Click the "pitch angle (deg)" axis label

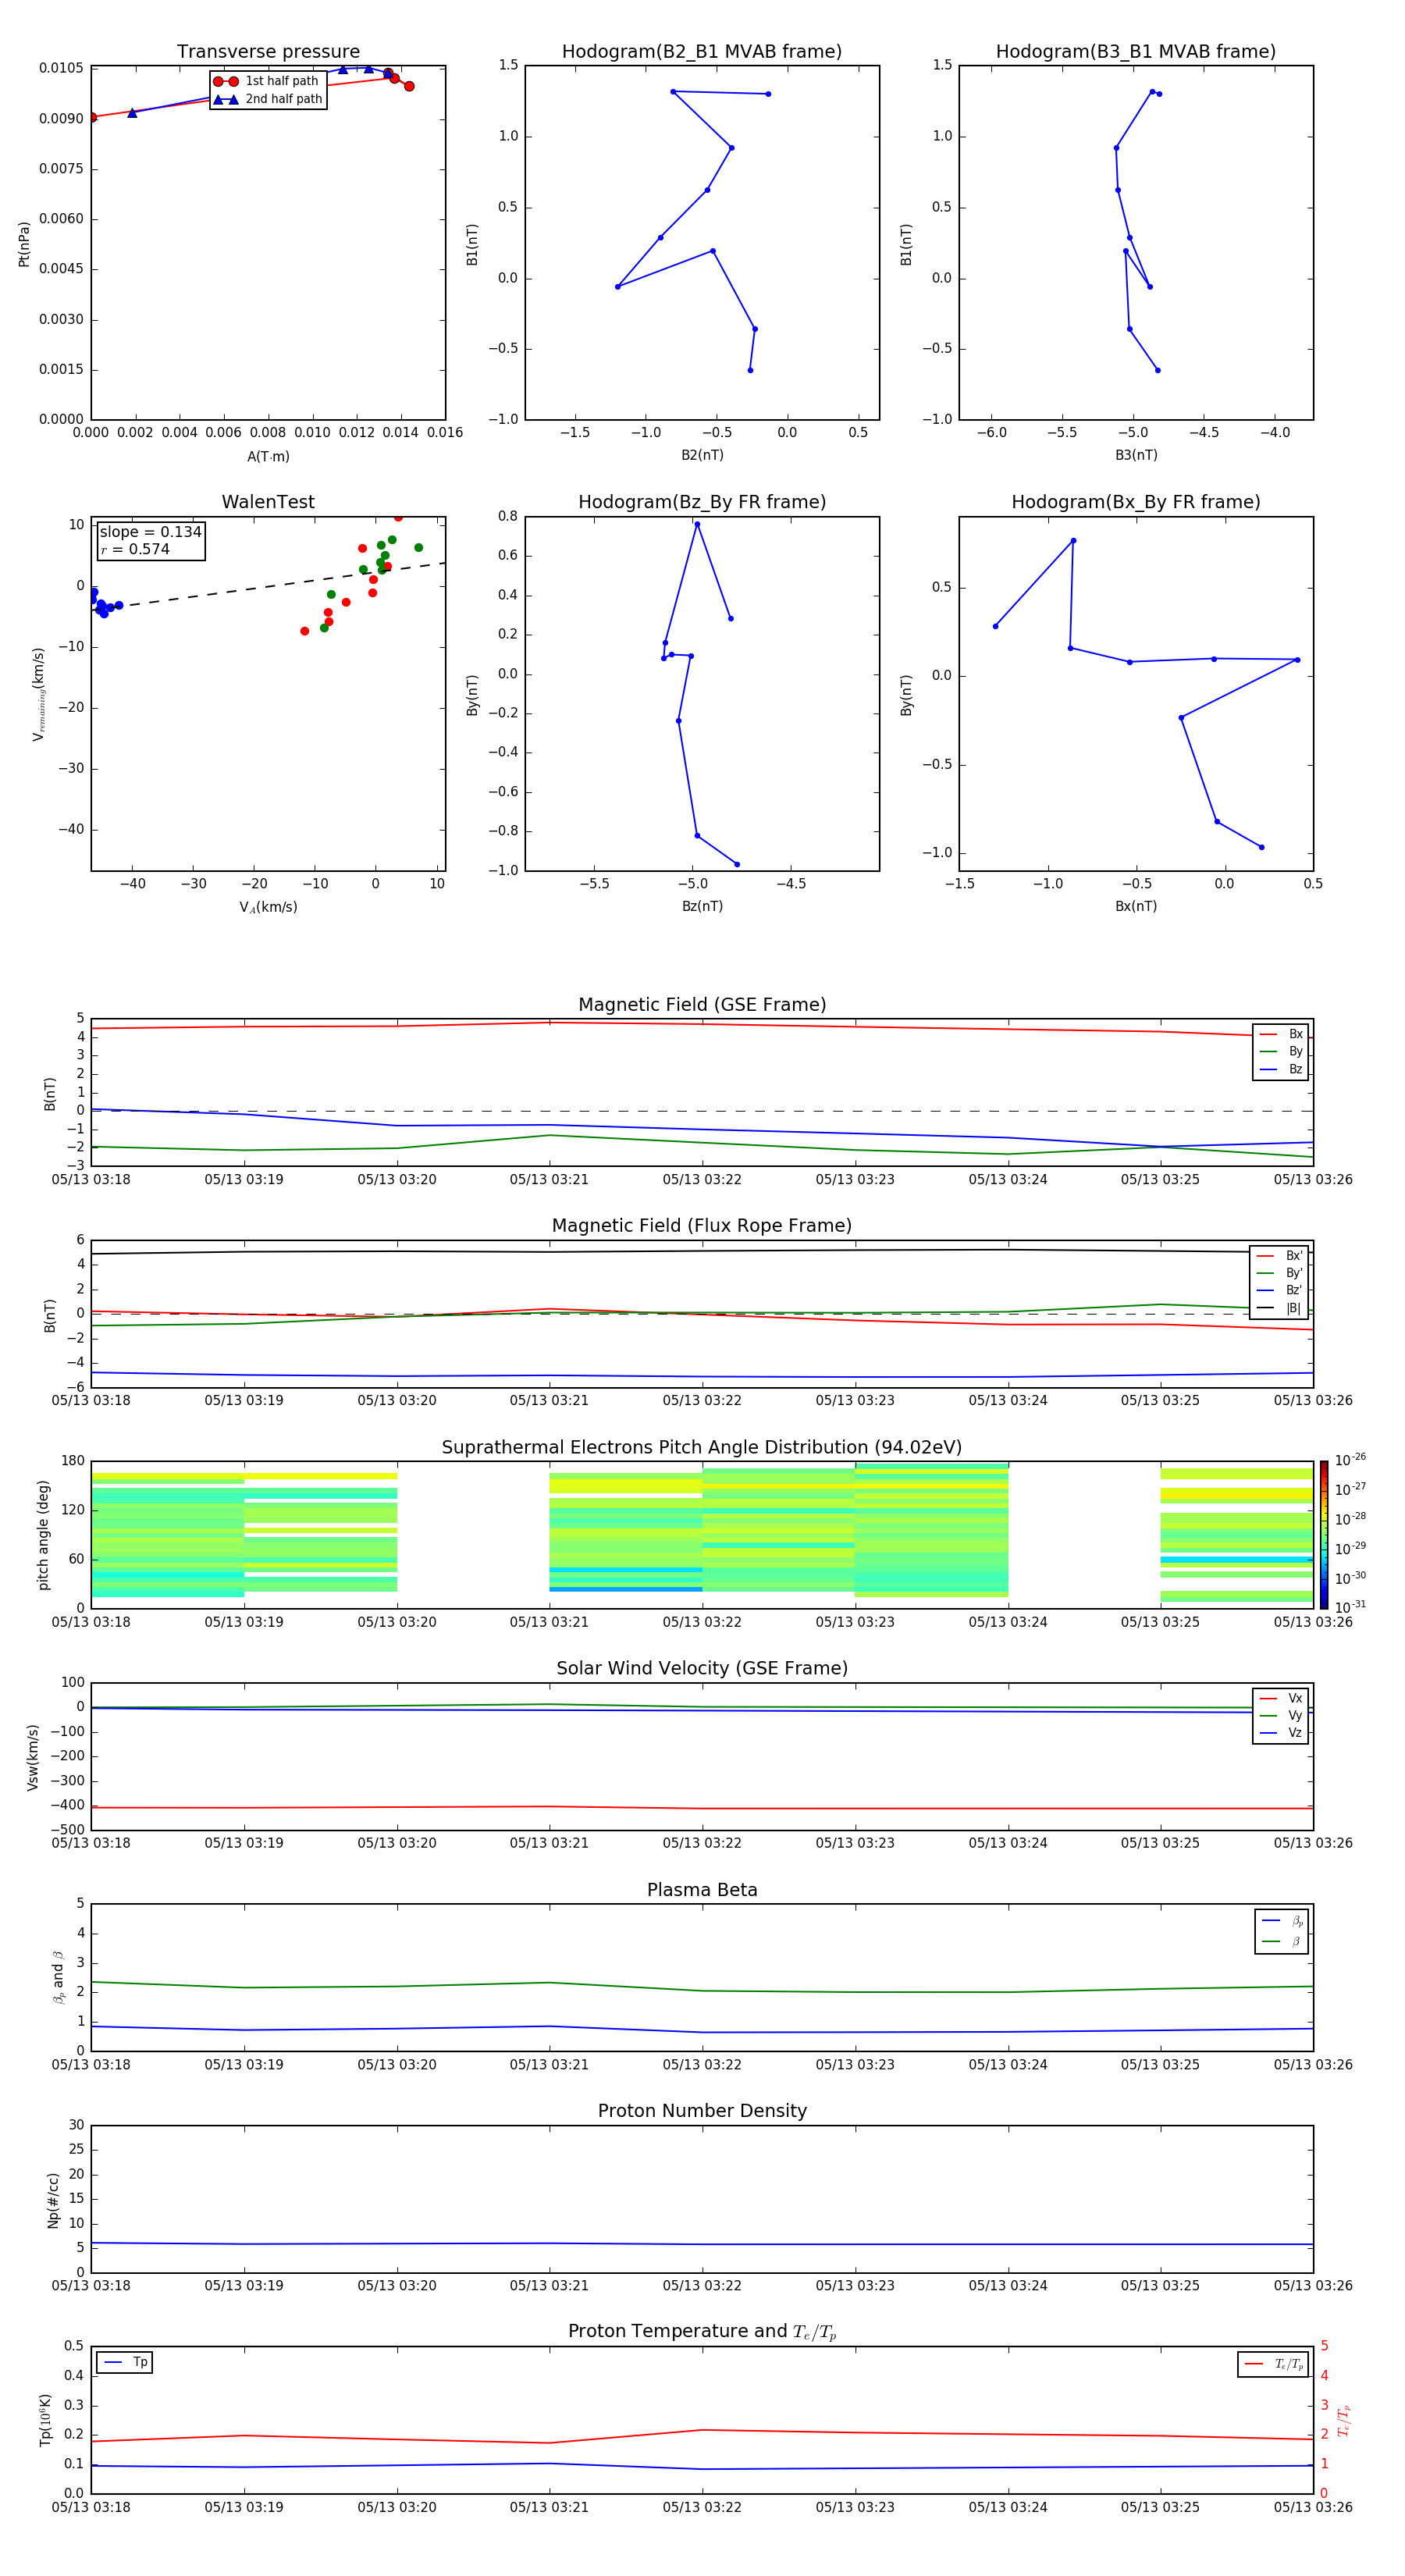pyautogui.click(x=43, y=1535)
